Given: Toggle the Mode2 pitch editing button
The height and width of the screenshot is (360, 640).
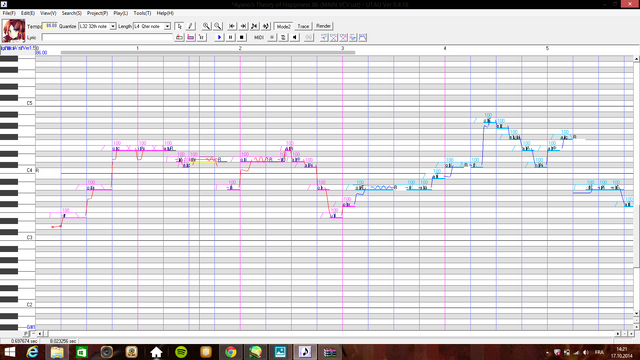Looking at the screenshot, I should 283,26.
